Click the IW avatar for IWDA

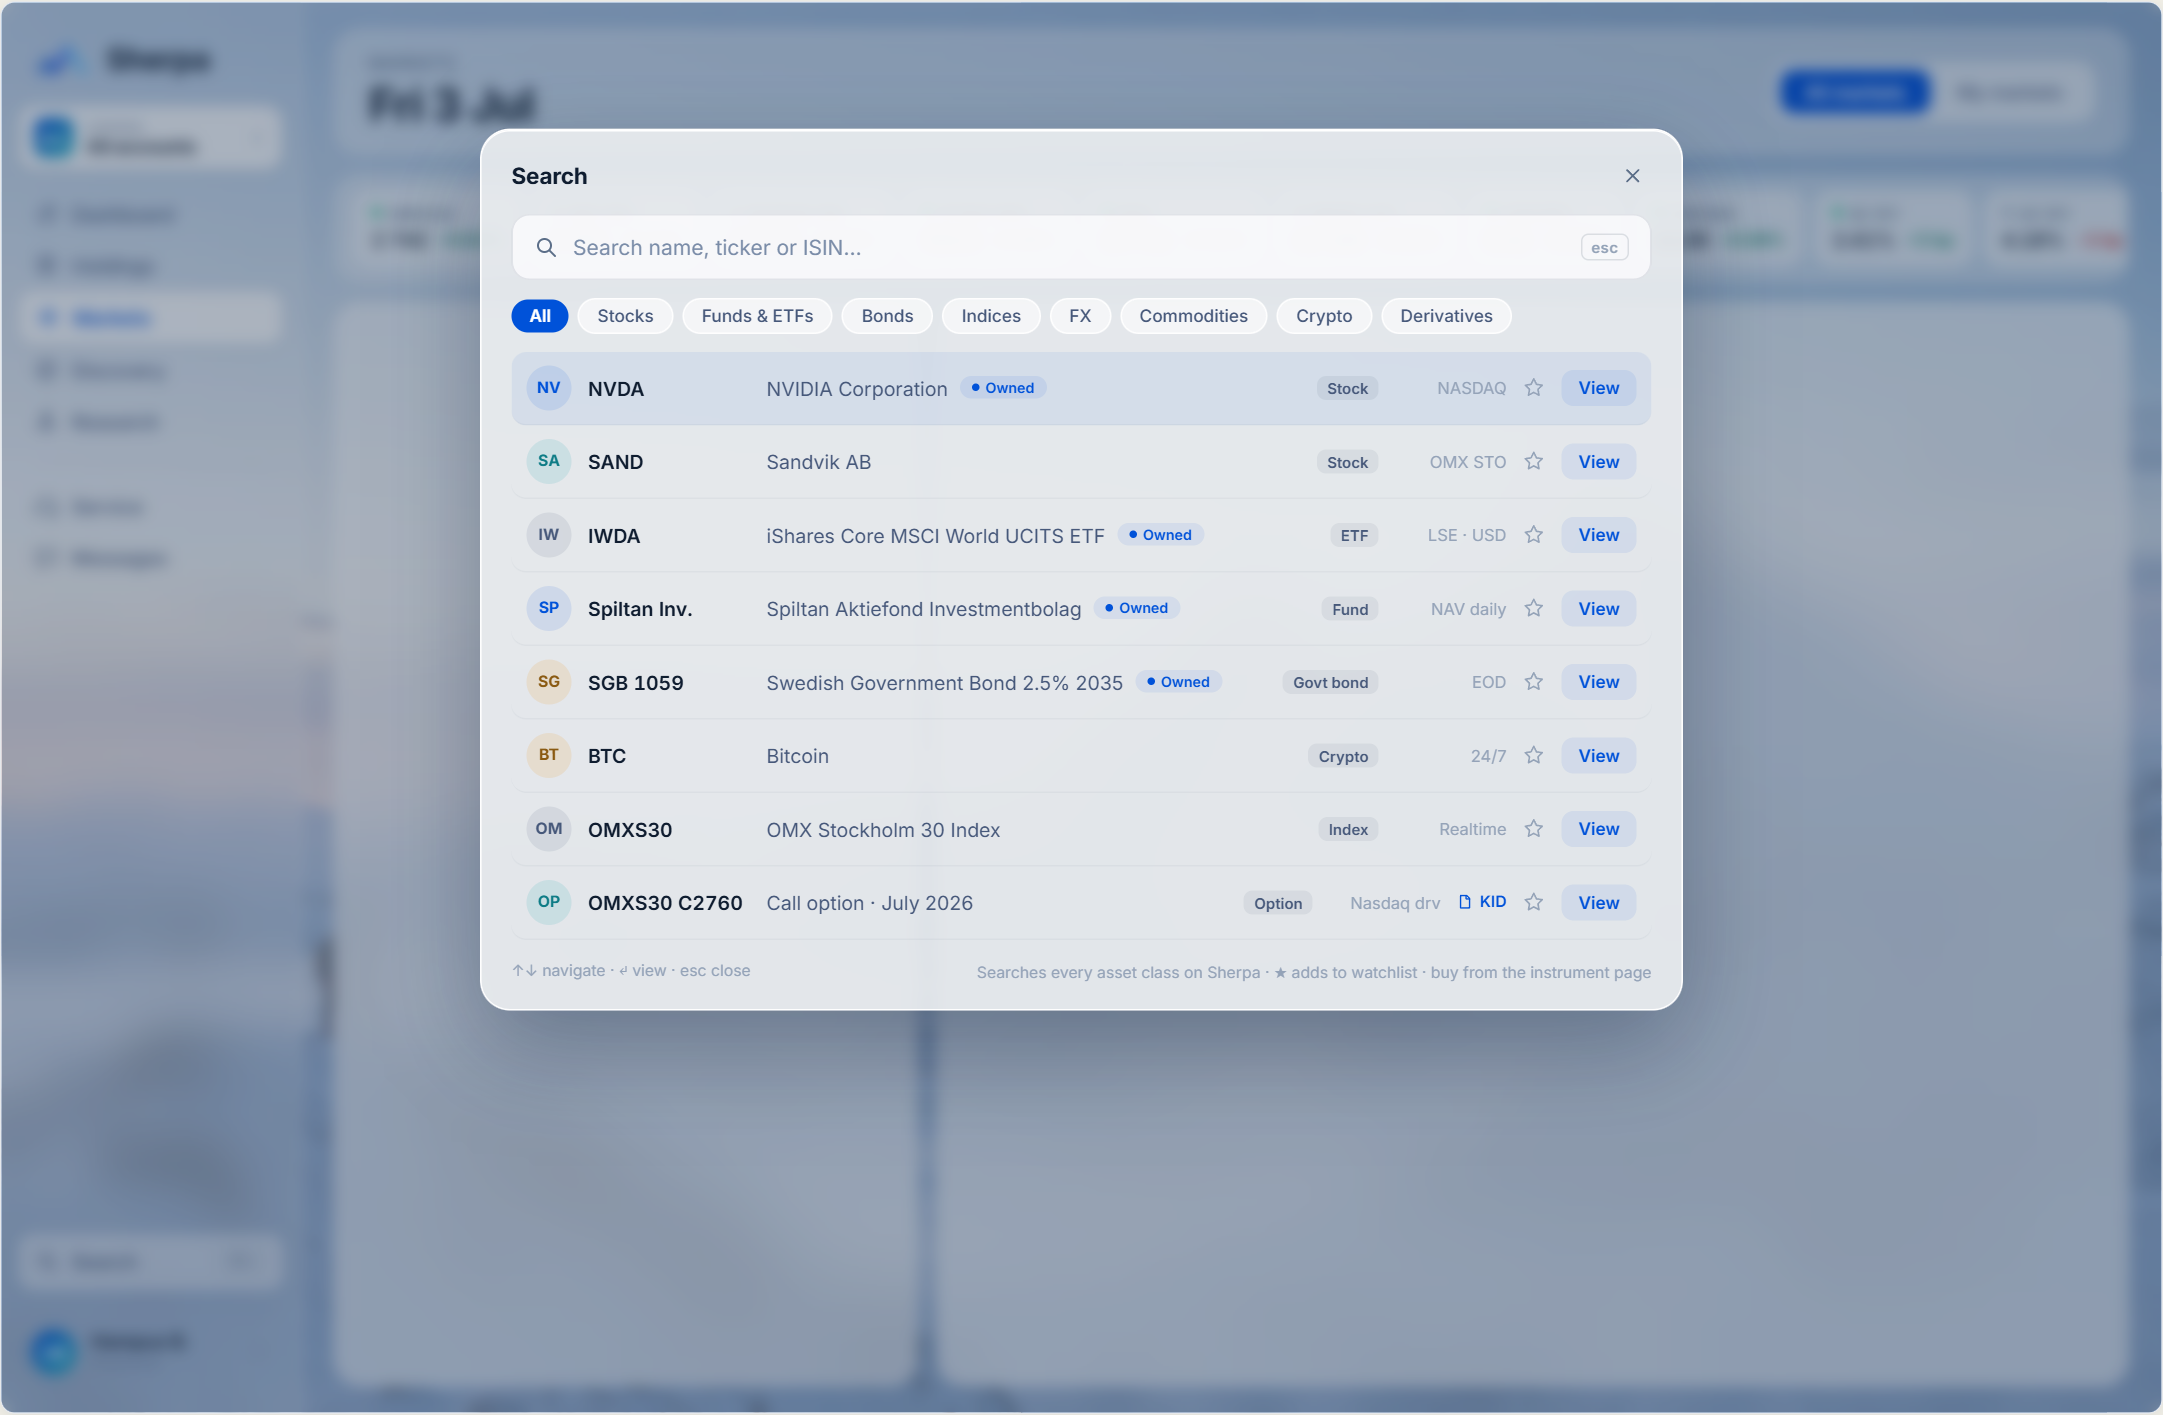549,535
